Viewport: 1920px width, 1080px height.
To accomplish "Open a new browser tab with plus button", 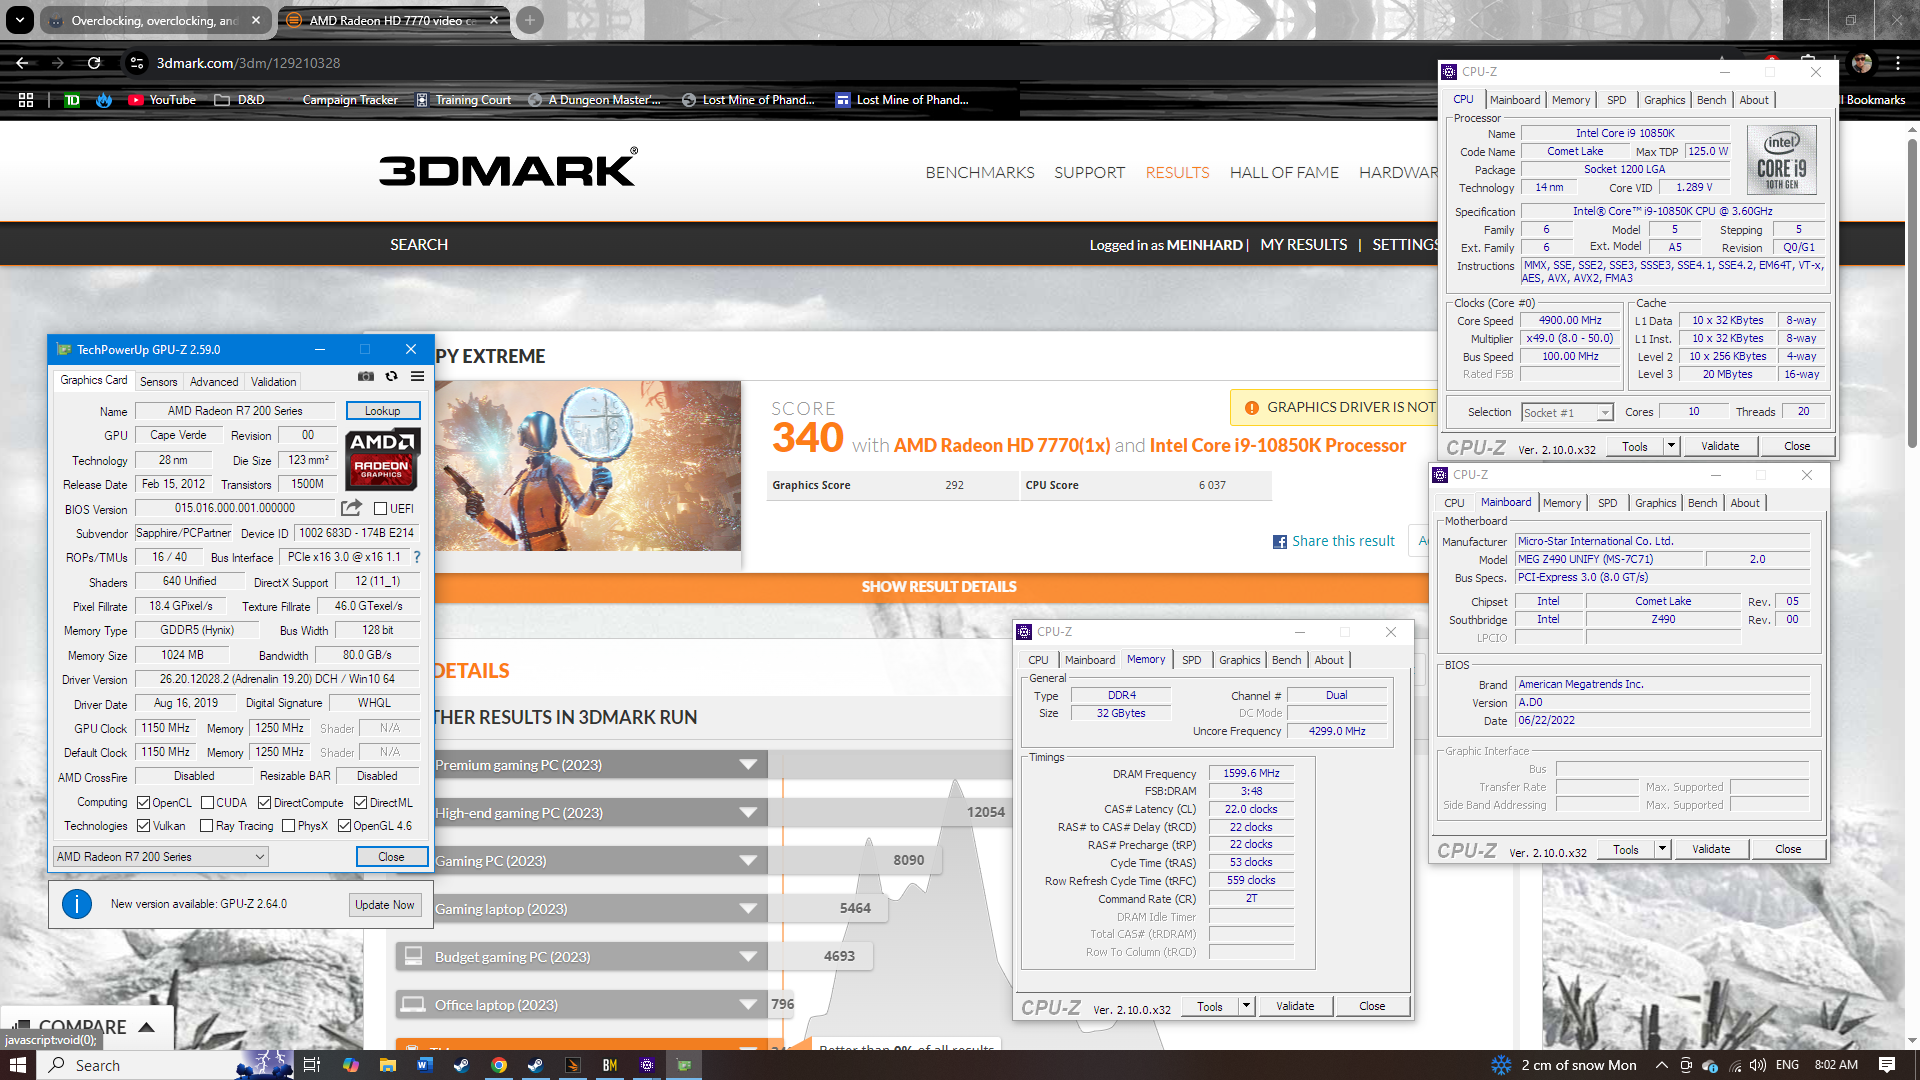I will pyautogui.click(x=530, y=20).
